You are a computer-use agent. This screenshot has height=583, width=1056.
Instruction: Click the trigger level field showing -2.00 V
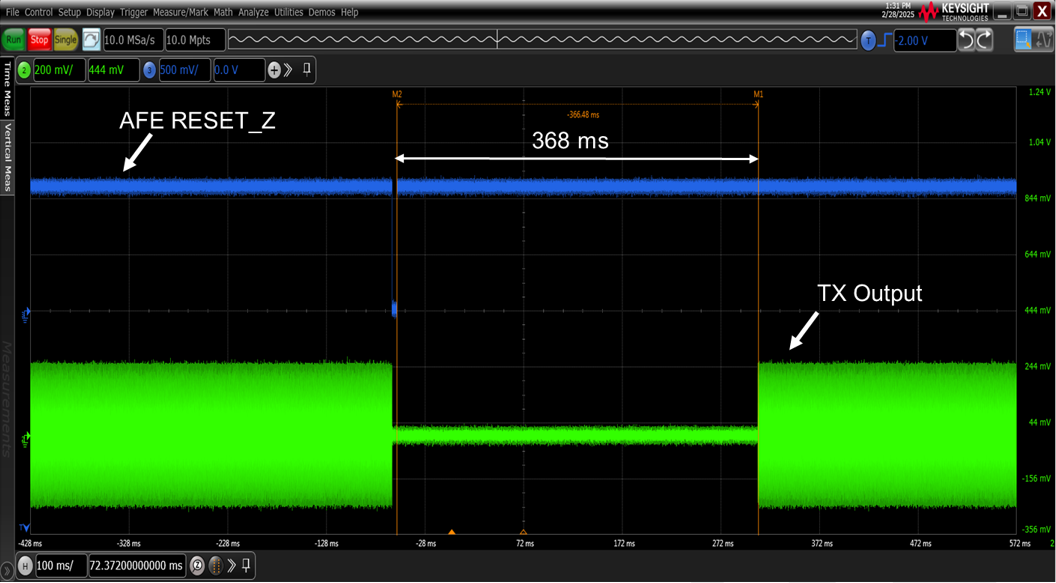(x=923, y=40)
